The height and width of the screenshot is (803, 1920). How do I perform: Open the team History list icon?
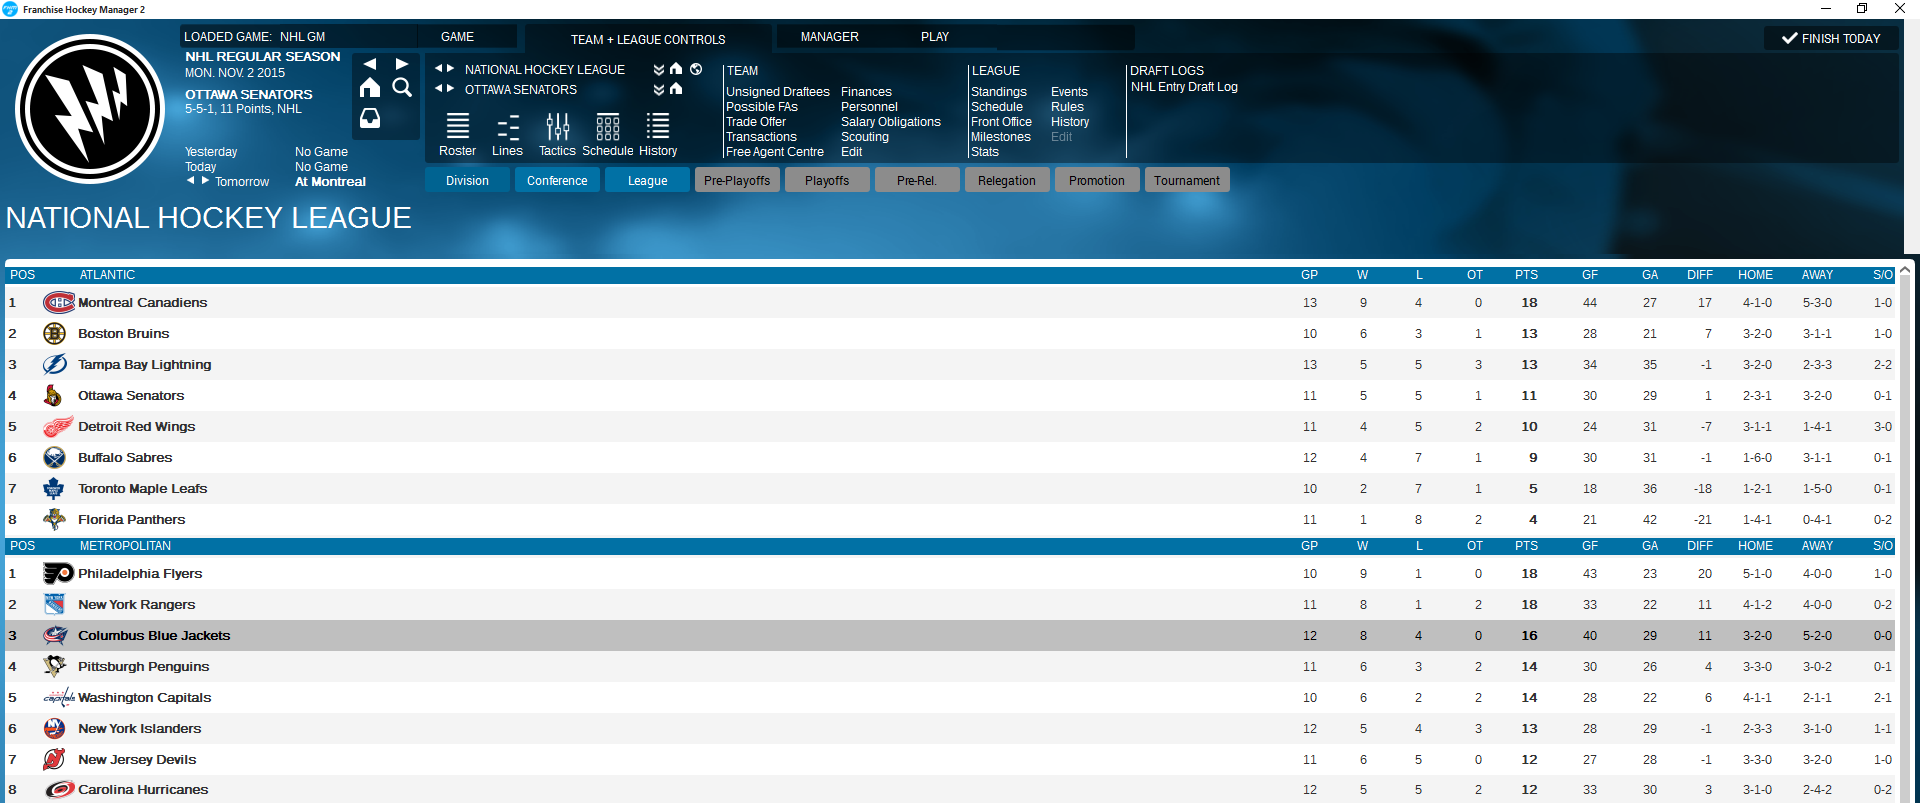[658, 128]
